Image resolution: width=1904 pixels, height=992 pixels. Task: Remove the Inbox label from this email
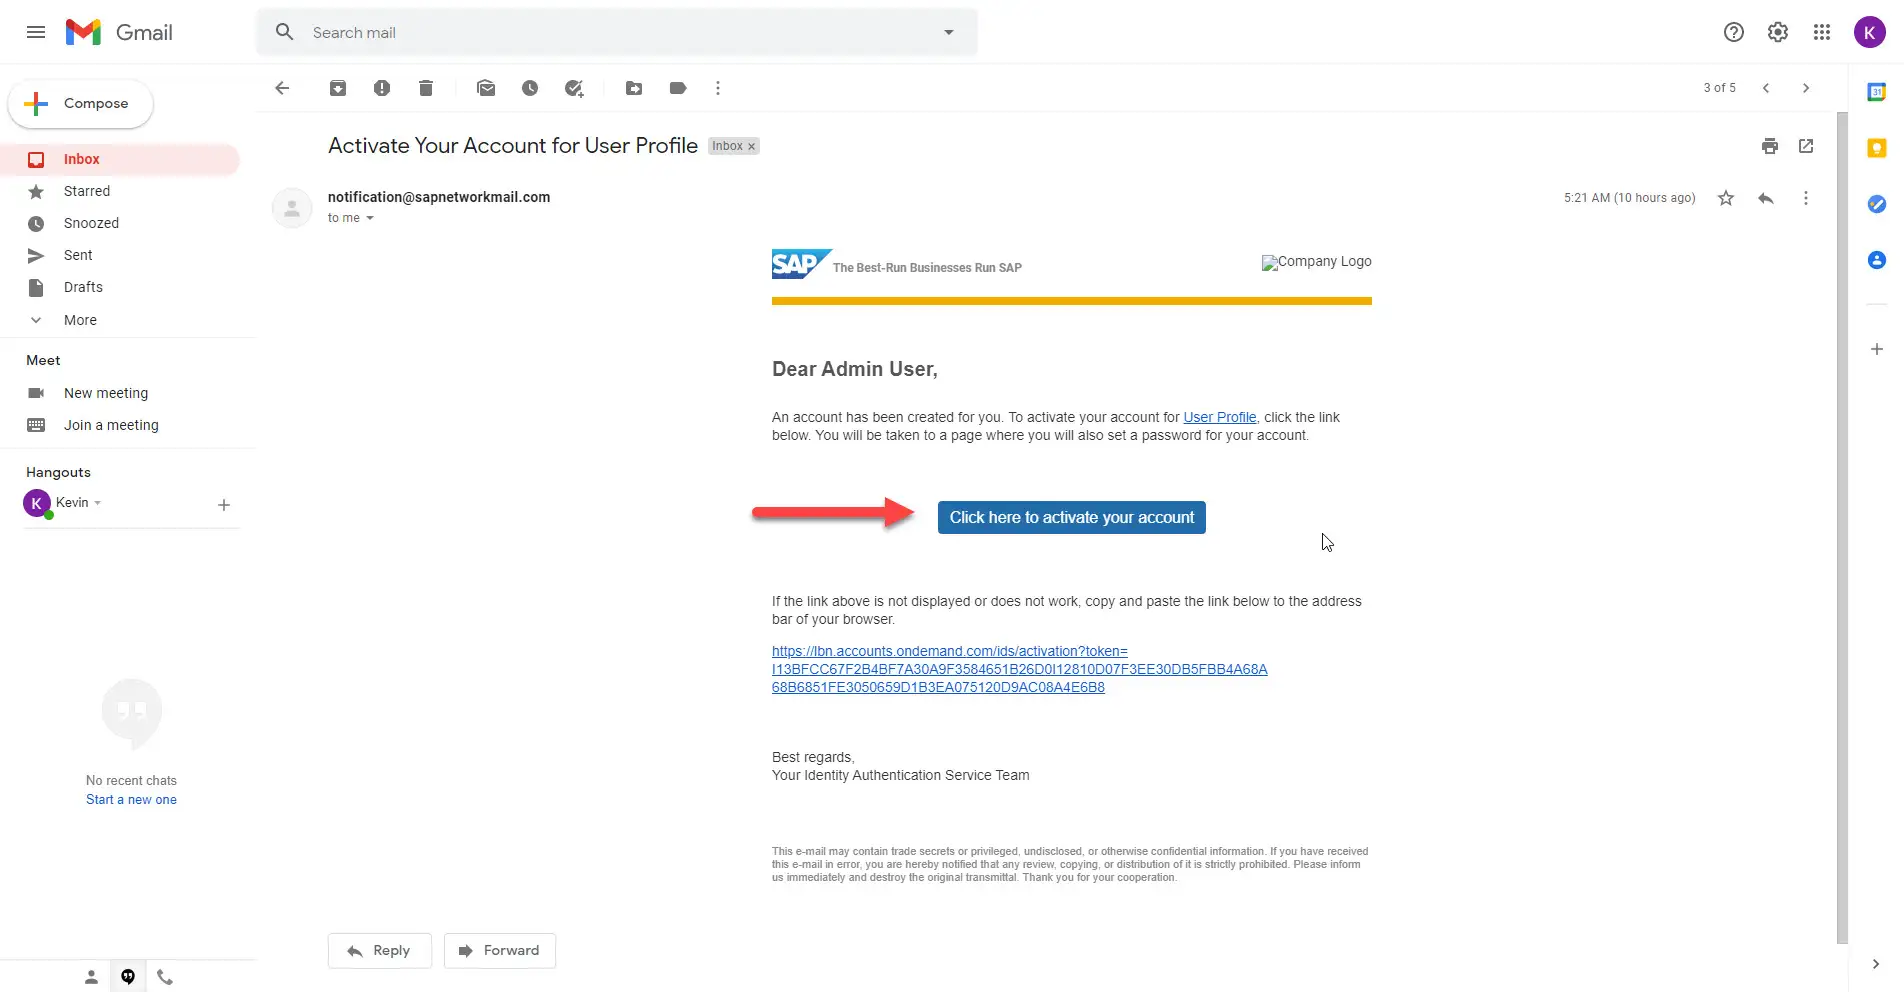[752, 146]
